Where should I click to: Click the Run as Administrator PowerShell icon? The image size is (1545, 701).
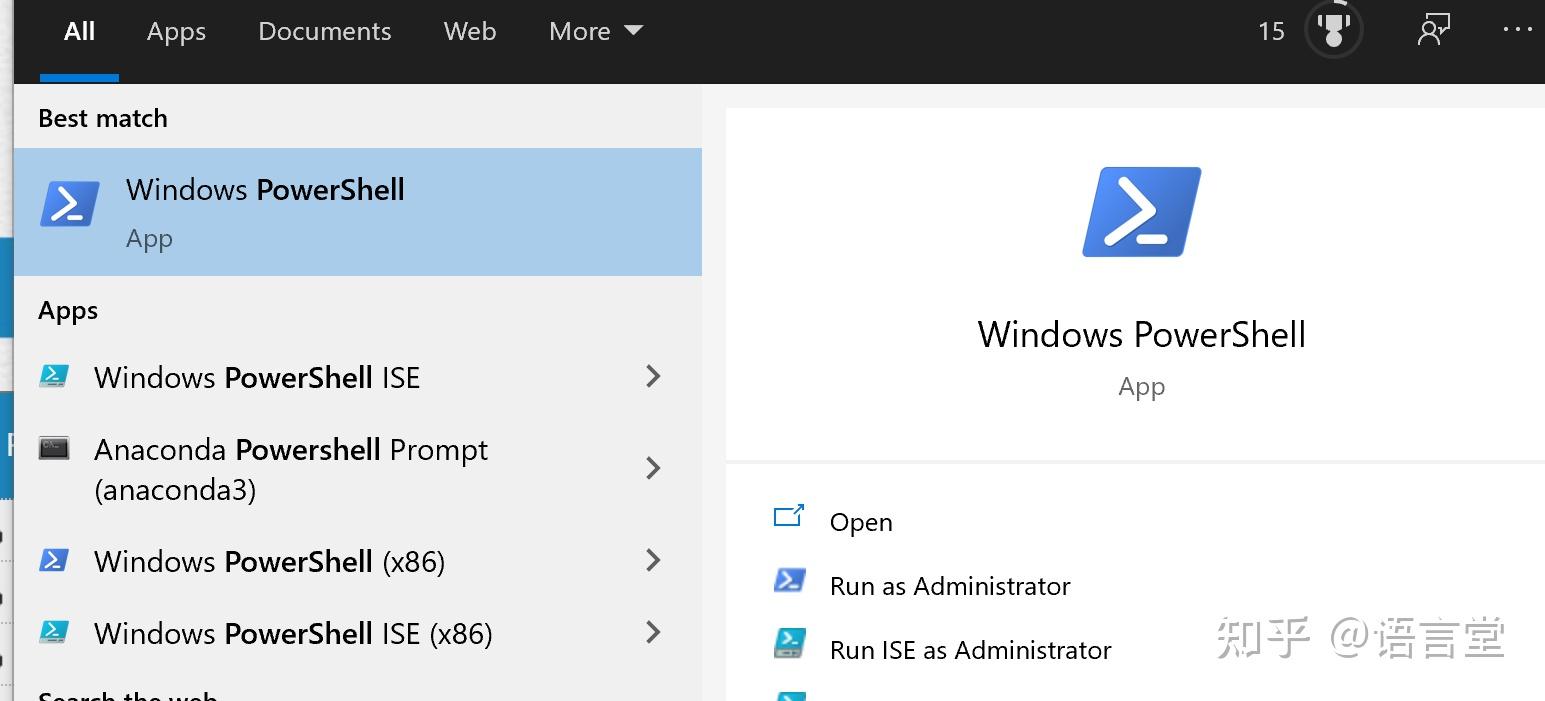pyautogui.click(x=789, y=581)
